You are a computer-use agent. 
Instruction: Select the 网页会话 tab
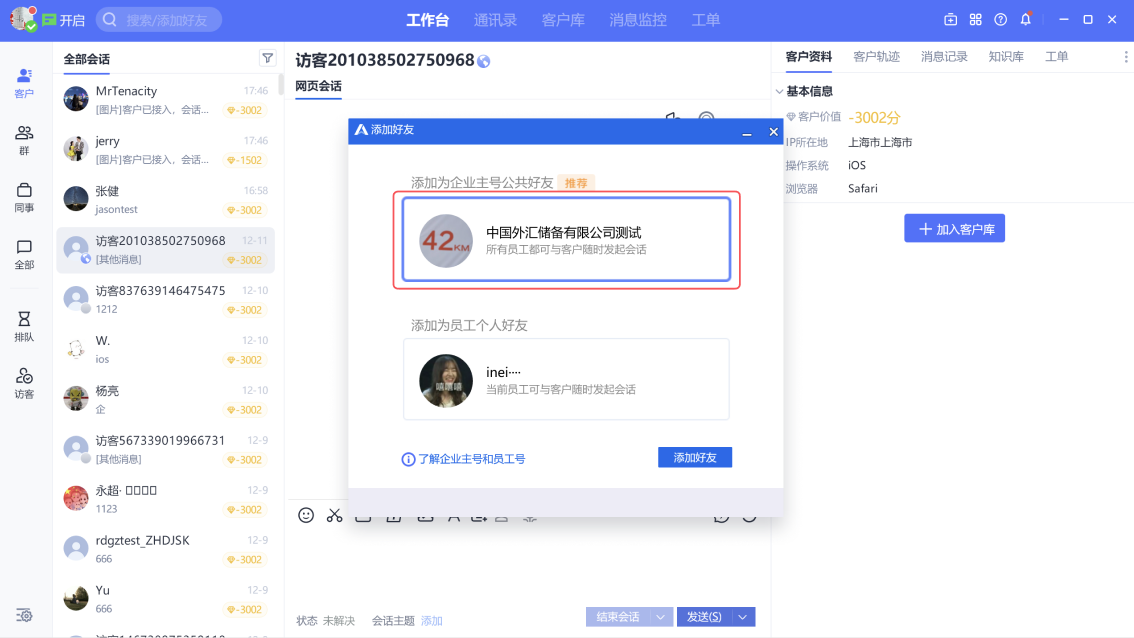coord(318,86)
